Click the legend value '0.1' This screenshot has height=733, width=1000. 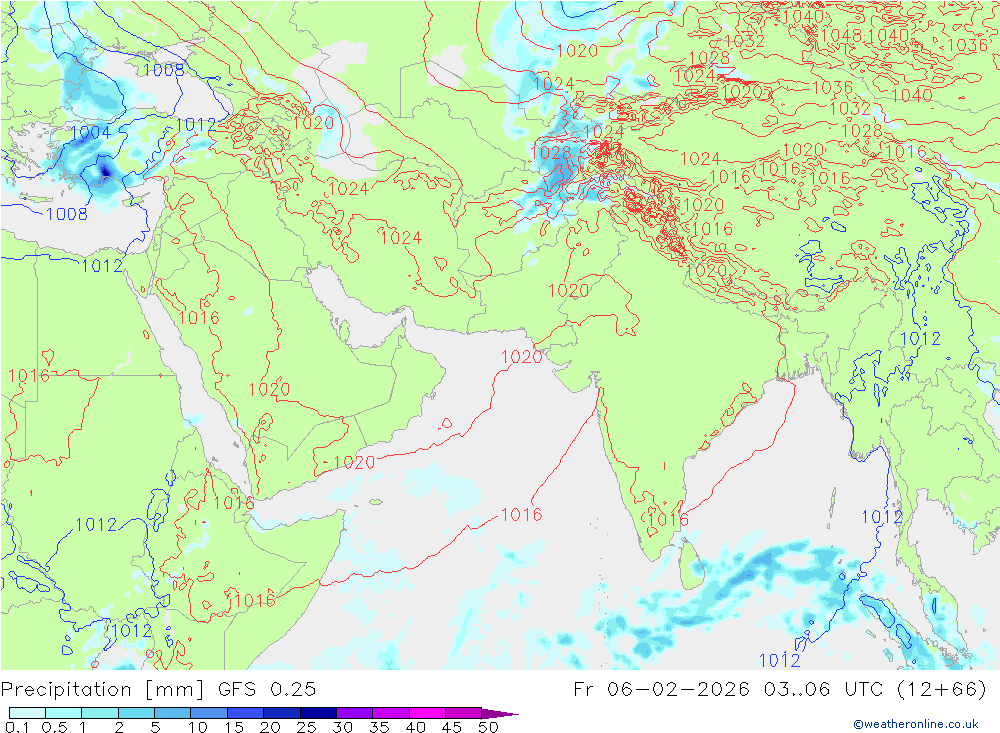[x=17, y=727]
